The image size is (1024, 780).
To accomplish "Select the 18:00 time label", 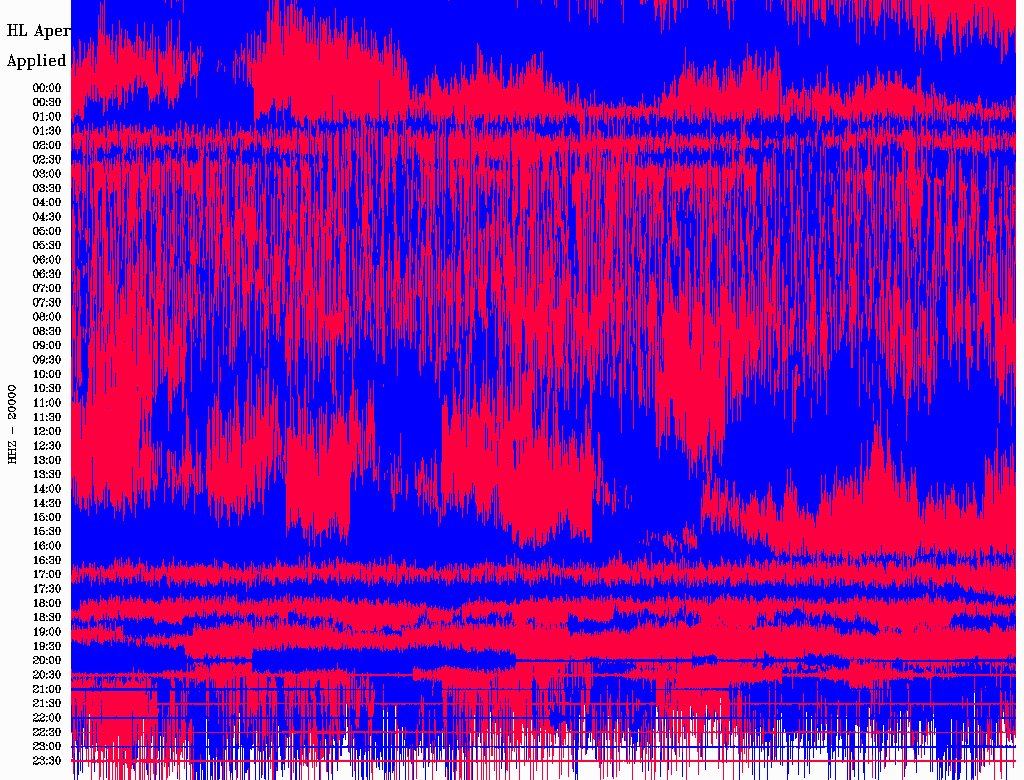I will click(47, 603).
